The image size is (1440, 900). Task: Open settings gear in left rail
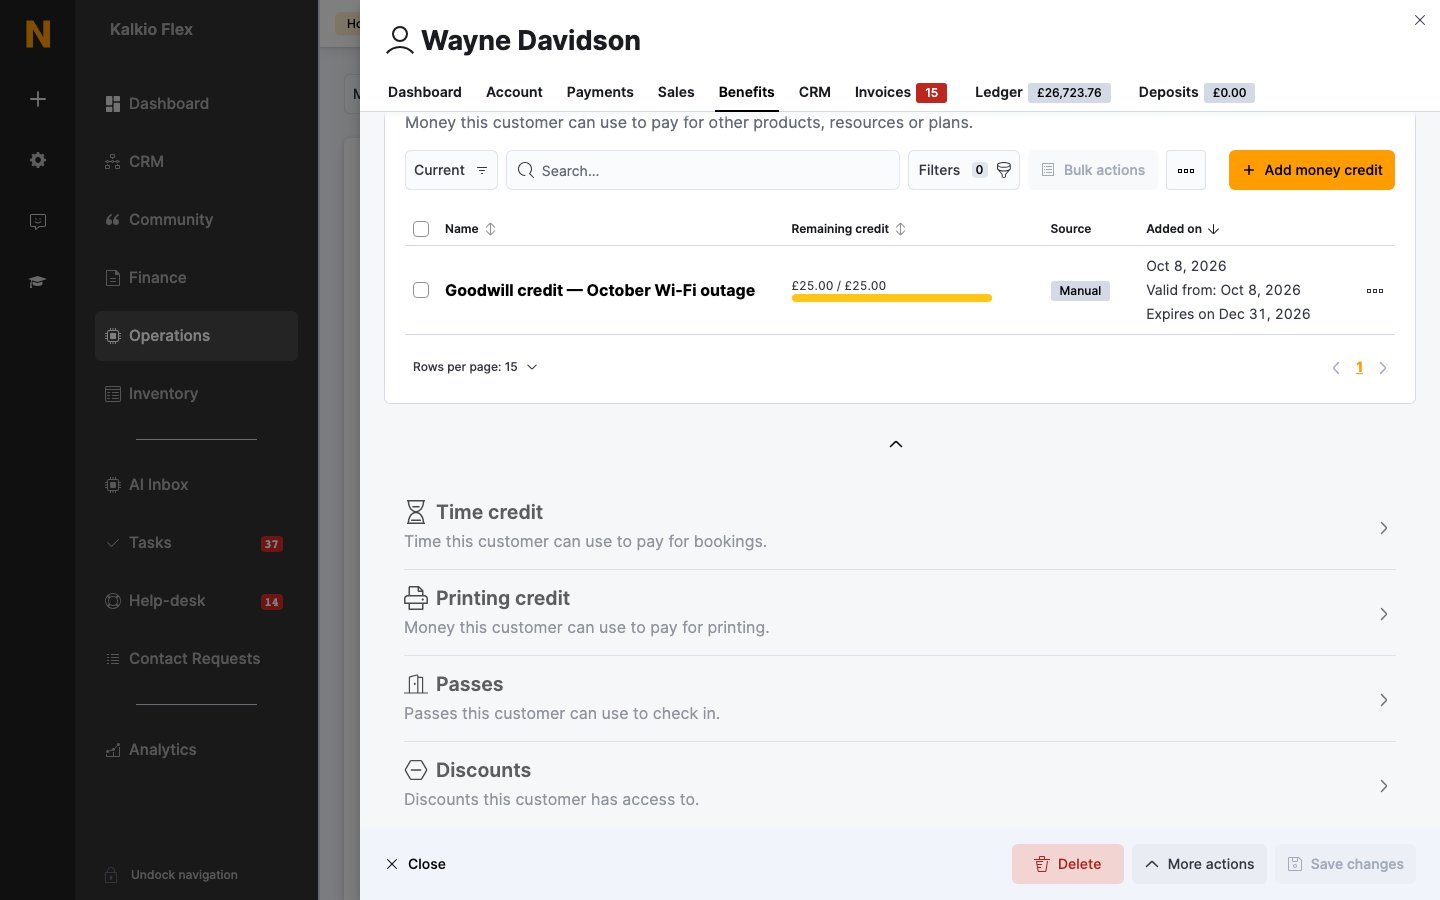click(x=38, y=160)
